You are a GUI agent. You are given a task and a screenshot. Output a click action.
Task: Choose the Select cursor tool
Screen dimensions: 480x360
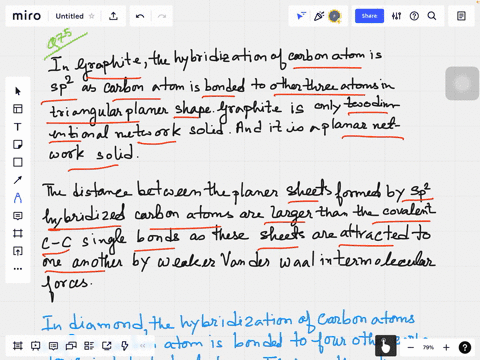pyautogui.click(x=18, y=91)
